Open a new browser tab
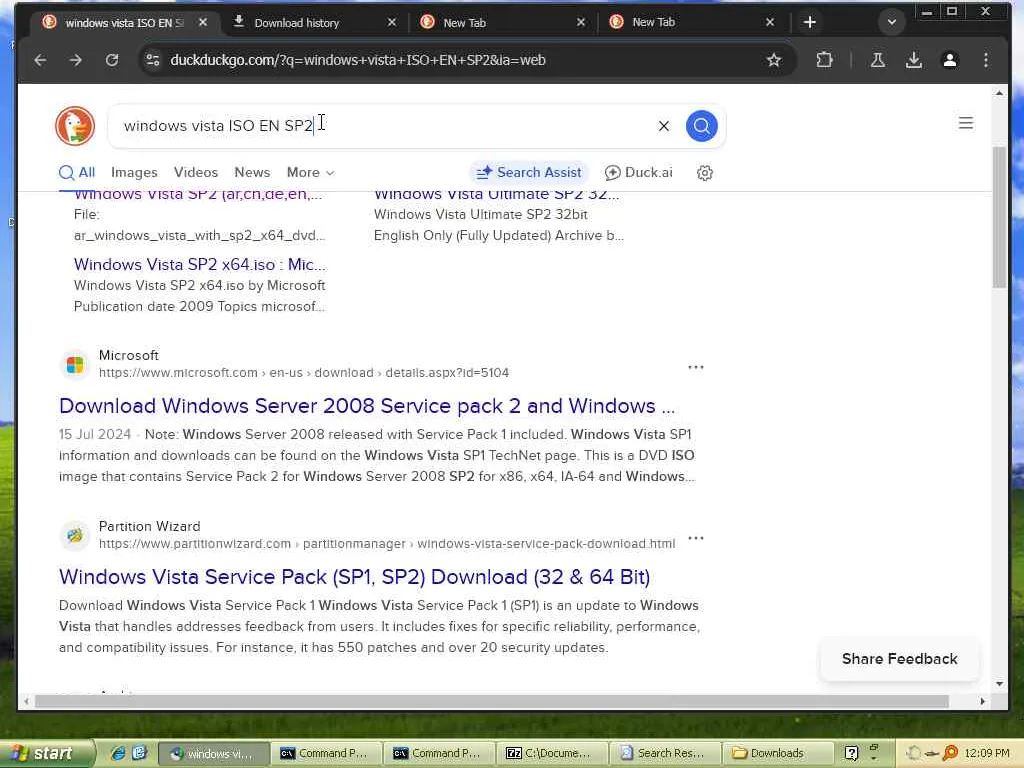 tap(810, 22)
